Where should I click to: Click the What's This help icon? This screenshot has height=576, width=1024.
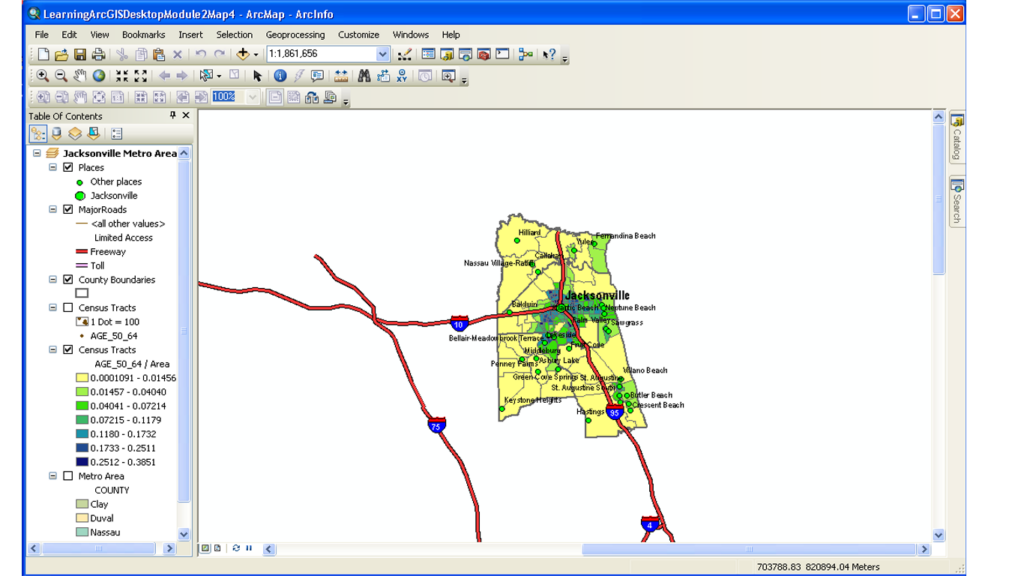point(549,54)
